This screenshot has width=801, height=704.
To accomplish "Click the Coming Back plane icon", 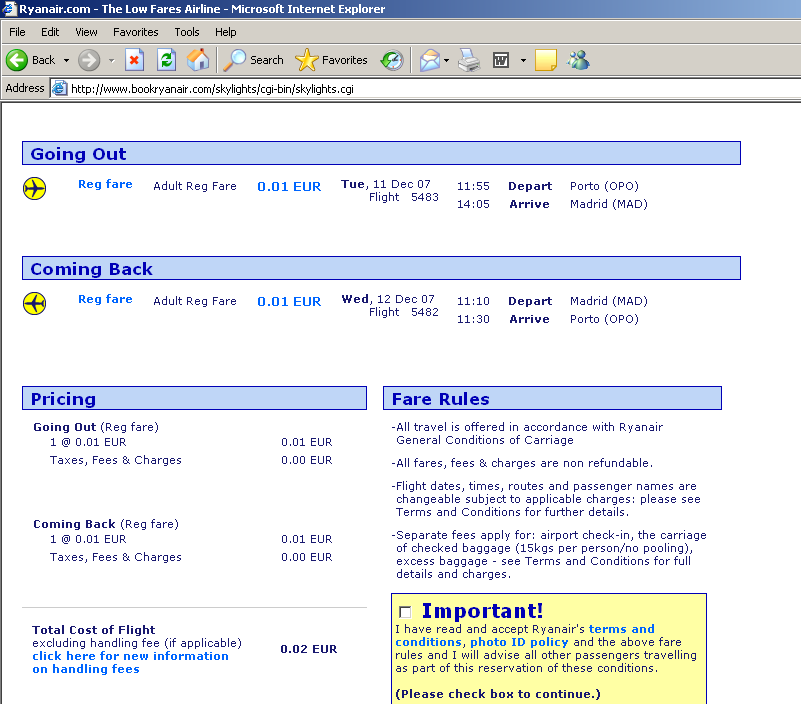I will [35, 303].
